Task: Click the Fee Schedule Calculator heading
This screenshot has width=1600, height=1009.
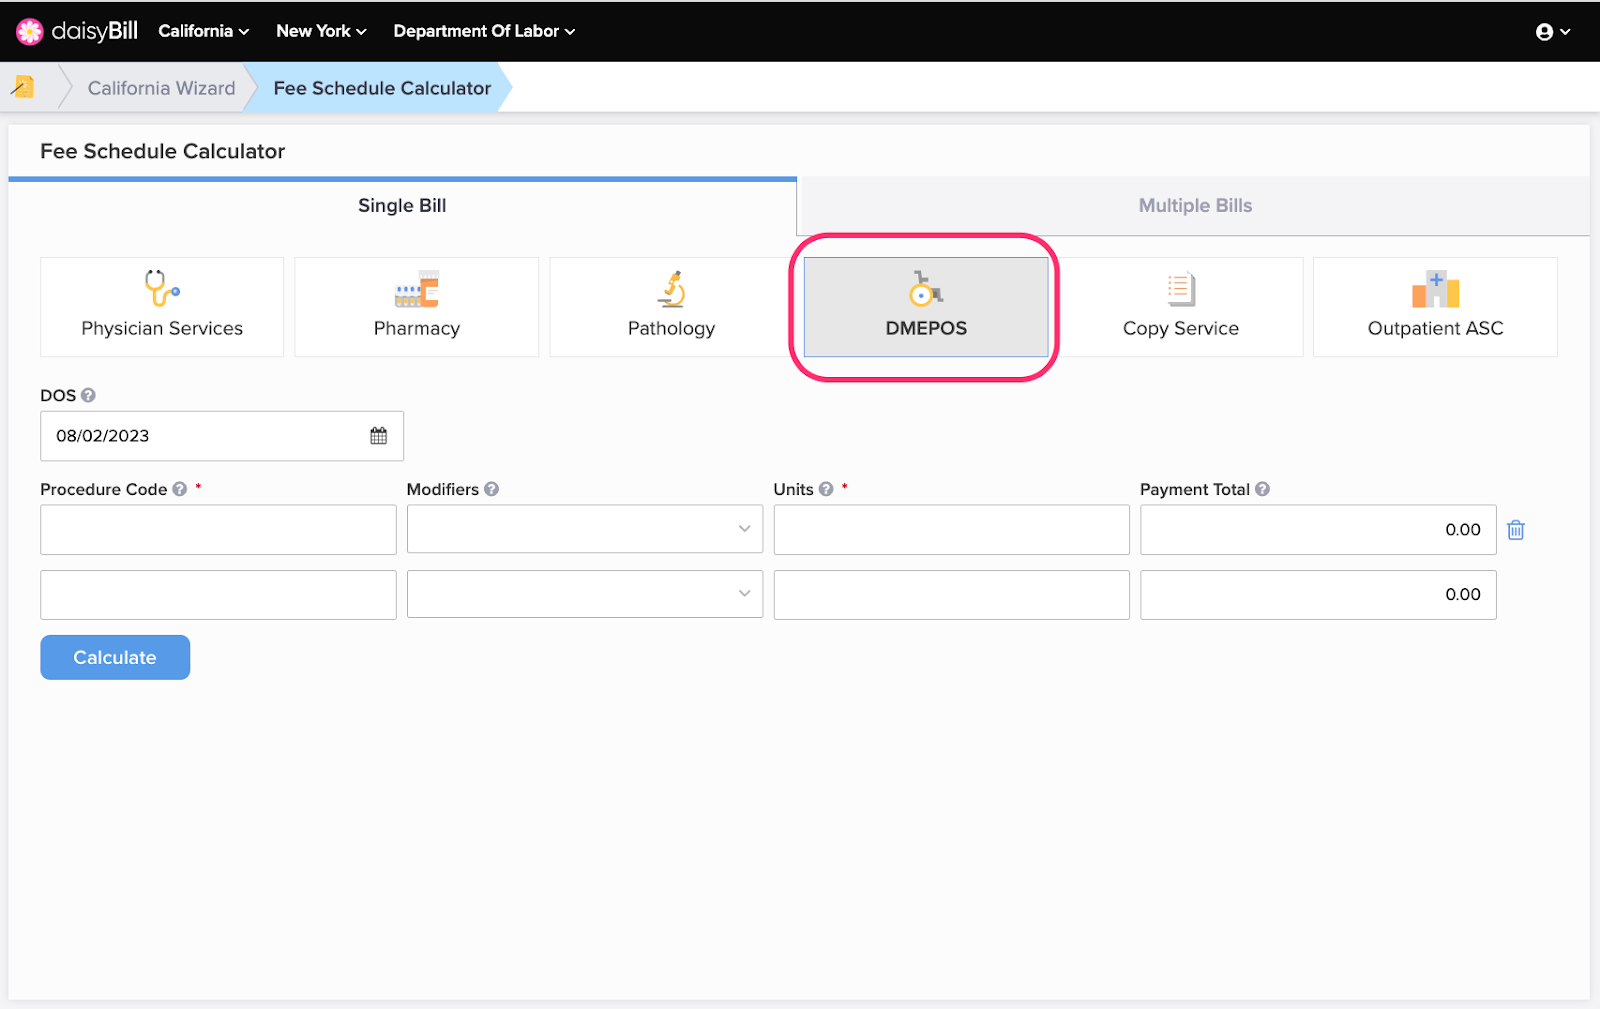Action: 162,151
